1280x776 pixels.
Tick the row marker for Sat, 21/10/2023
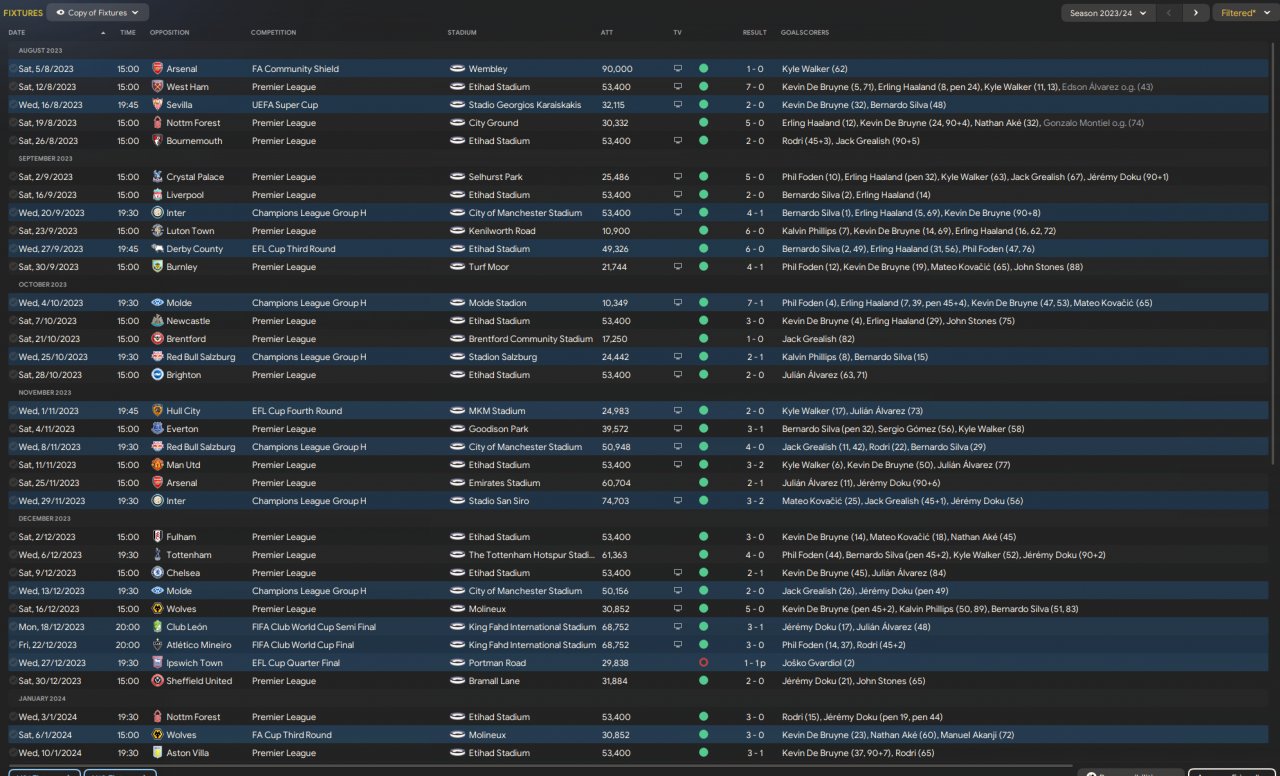13,339
